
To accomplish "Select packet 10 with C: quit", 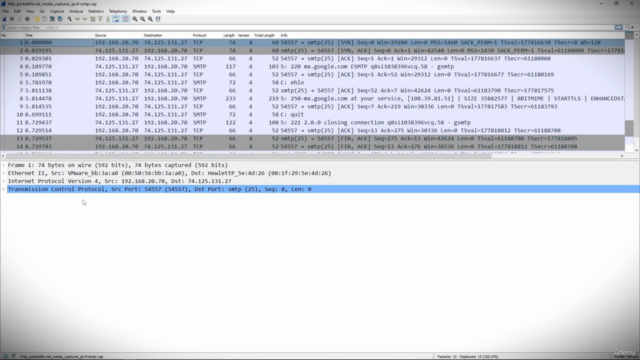I will [312, 114].
